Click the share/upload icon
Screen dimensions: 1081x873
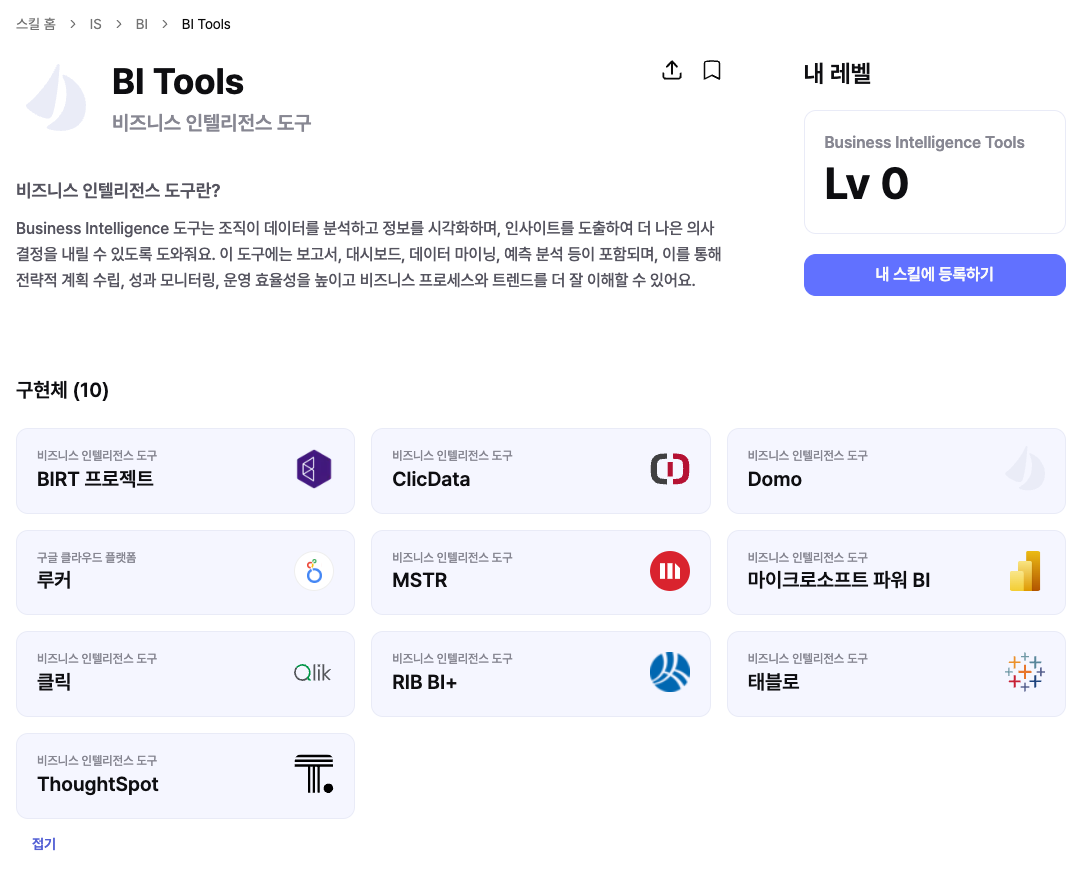point(672,70)
